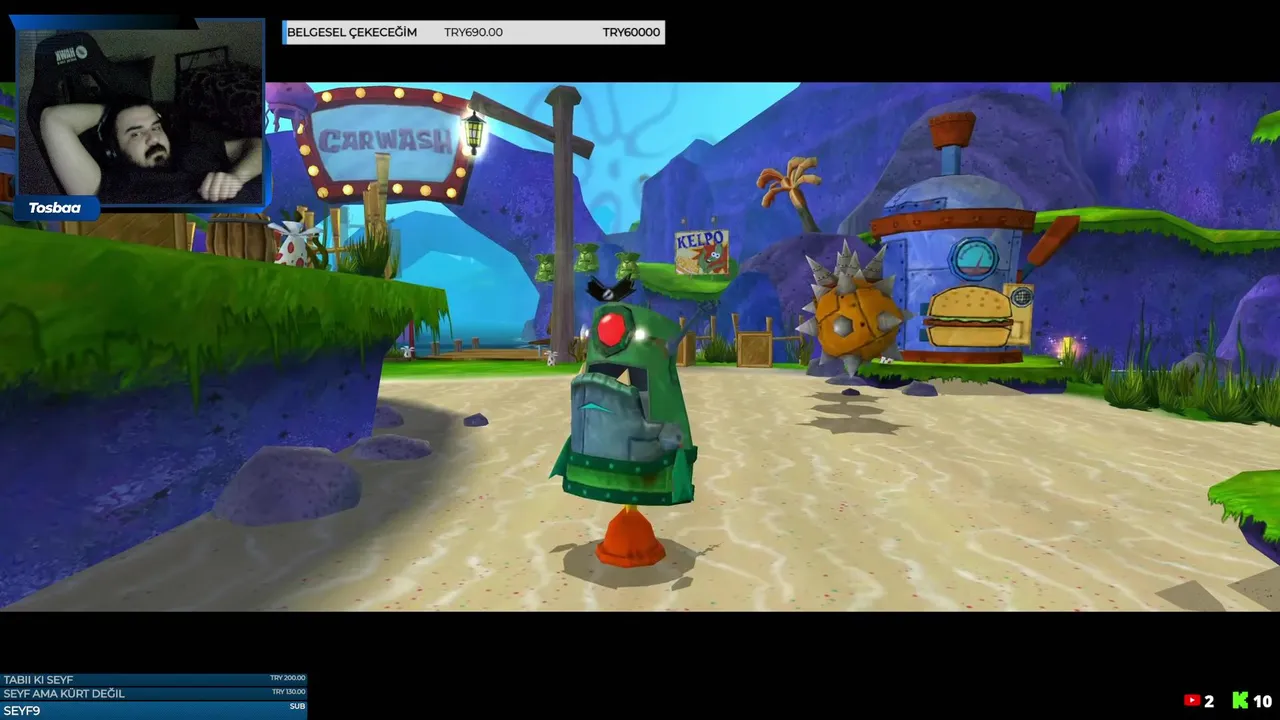Click the Tosbaa name label
Screen dimensions: 1280x720
coord(54,208)
